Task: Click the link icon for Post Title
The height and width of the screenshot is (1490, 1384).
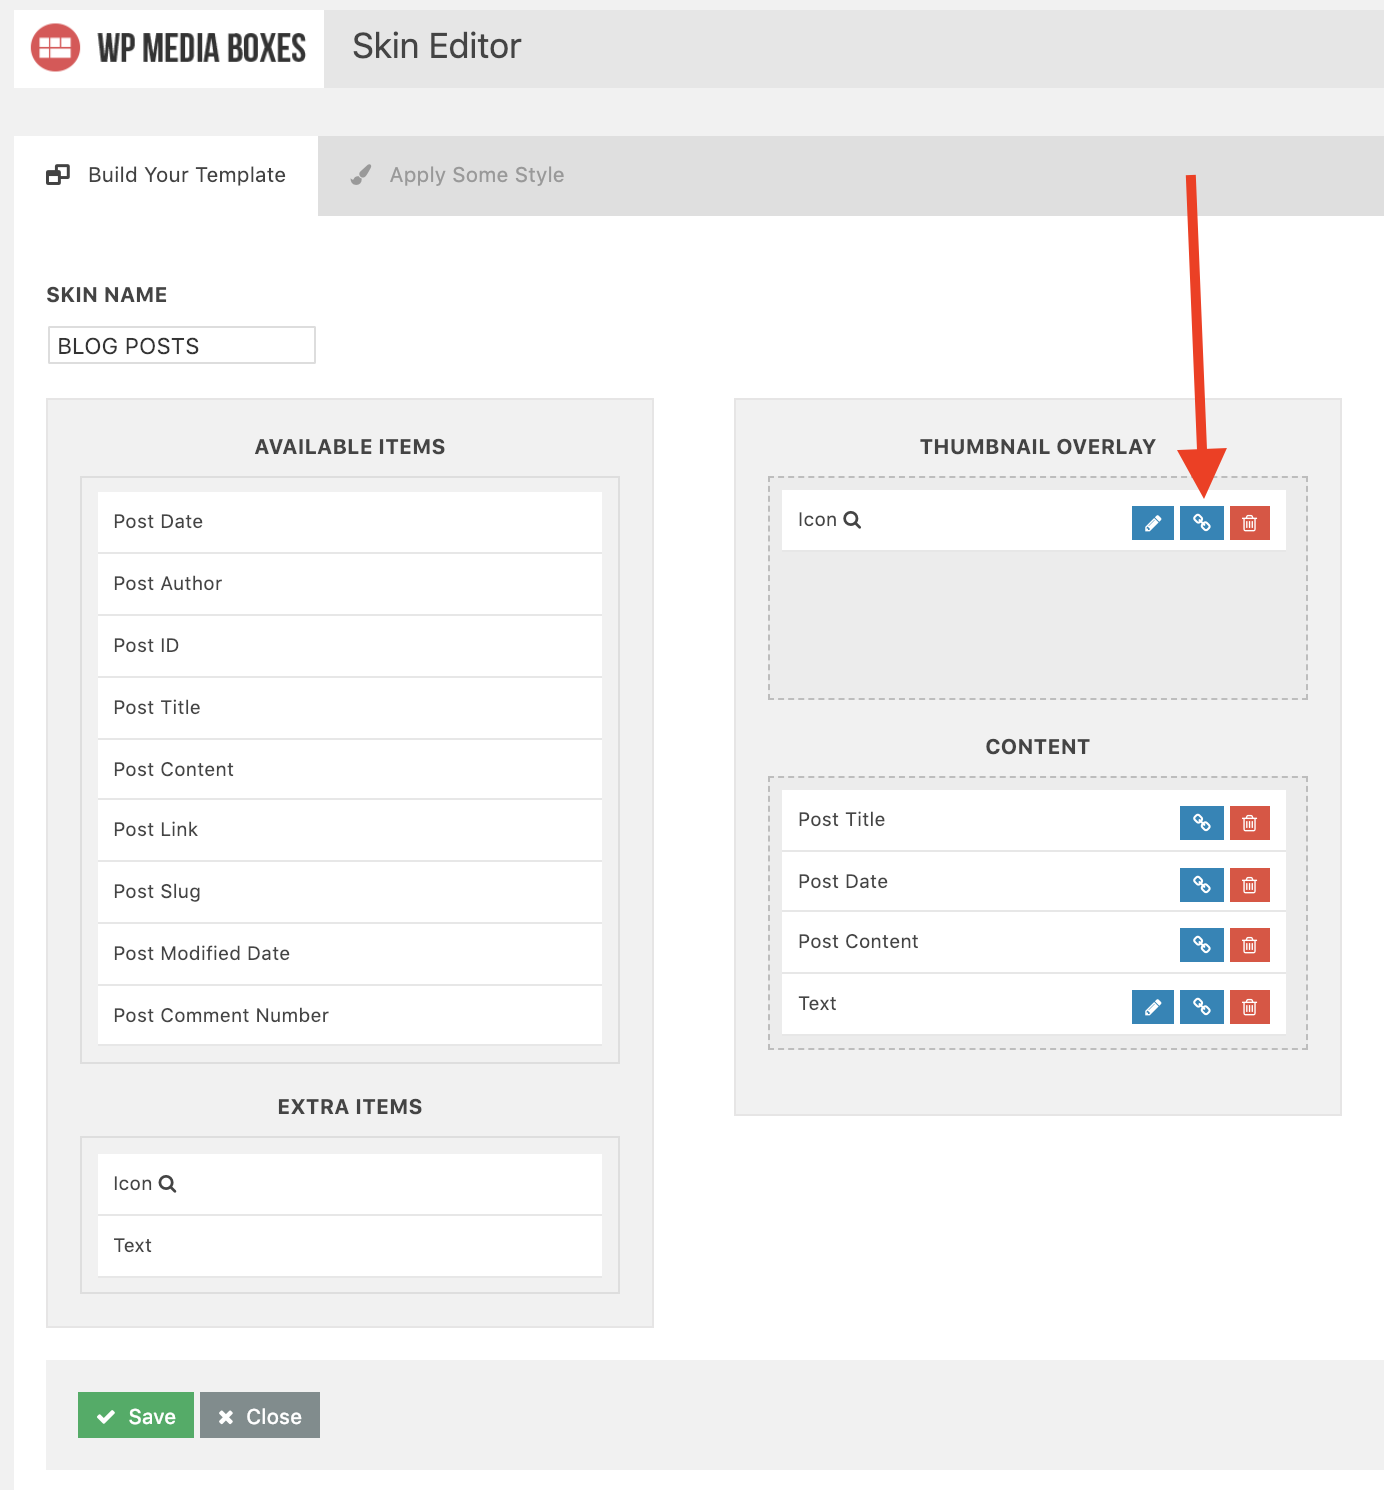Action: [x=1201, y=823]
